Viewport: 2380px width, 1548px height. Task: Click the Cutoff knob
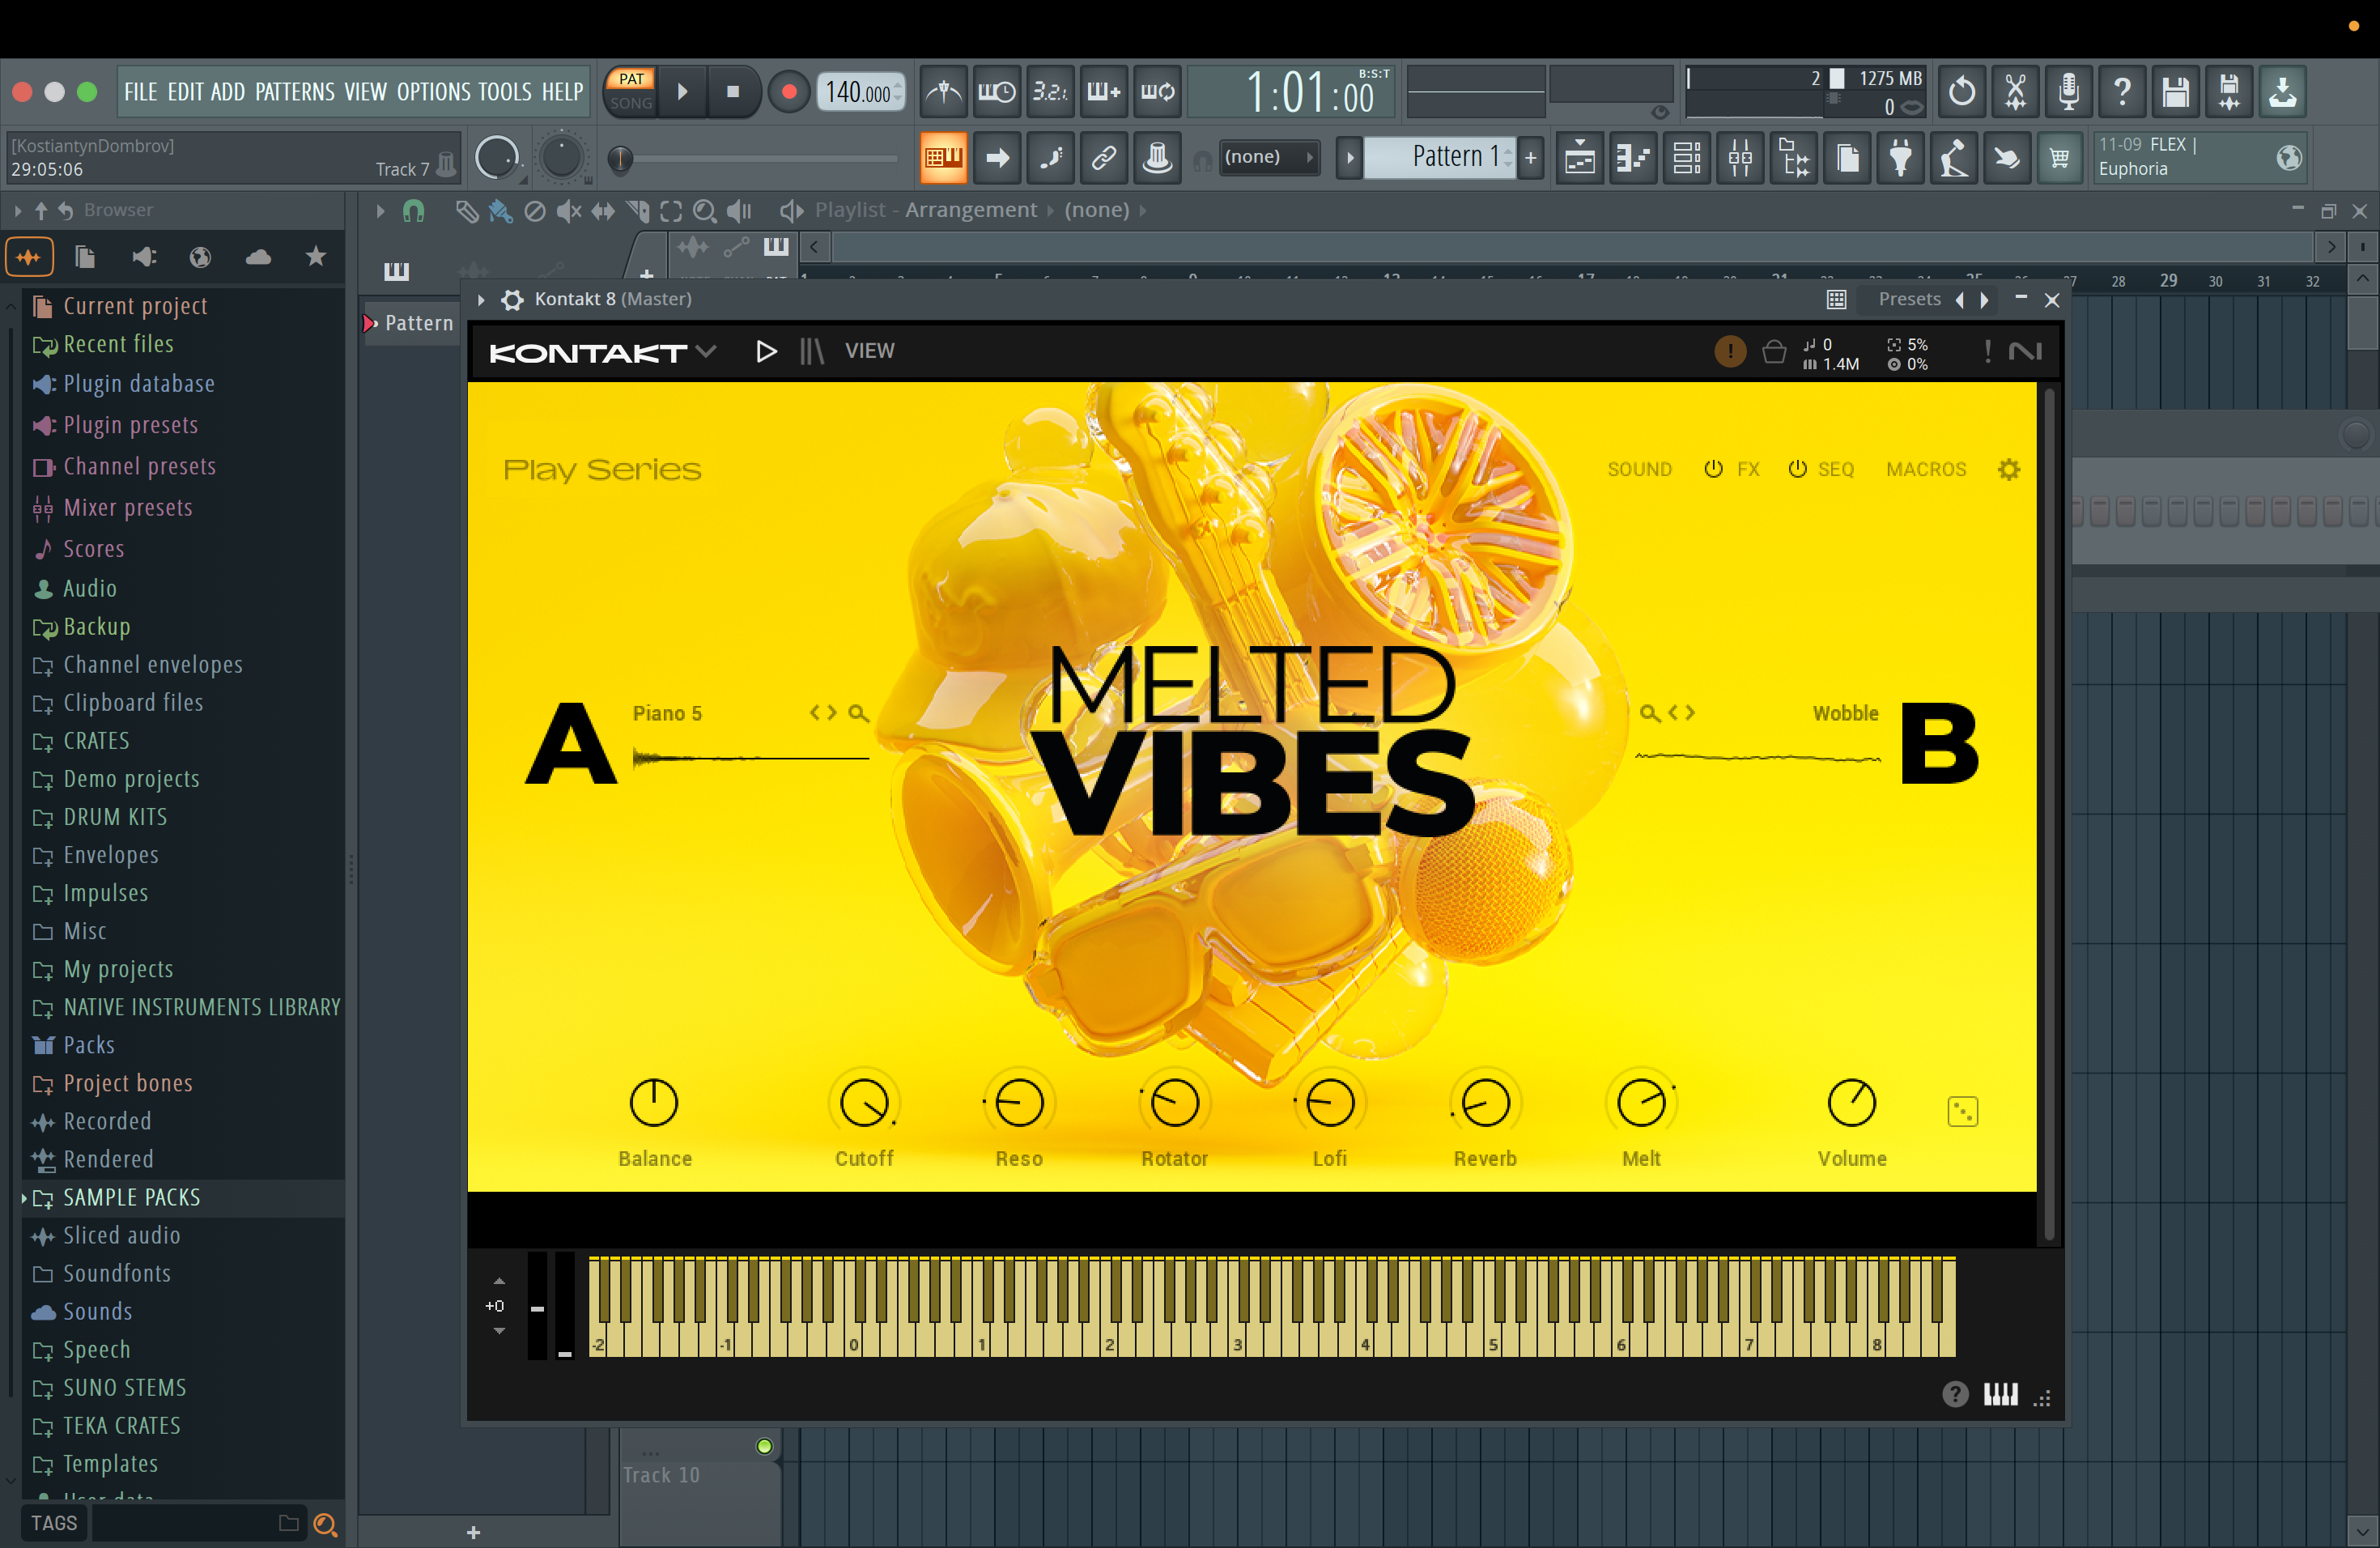pyautogui.click(x=864, y=1103)
